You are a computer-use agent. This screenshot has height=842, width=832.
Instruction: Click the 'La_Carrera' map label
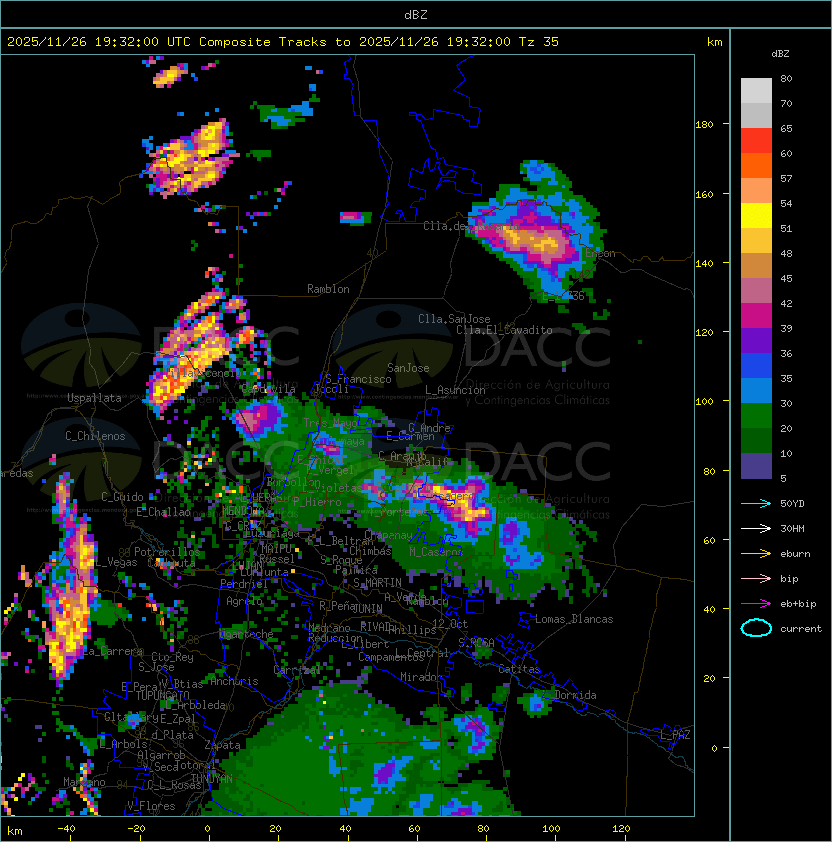click(x=113, y=651)
